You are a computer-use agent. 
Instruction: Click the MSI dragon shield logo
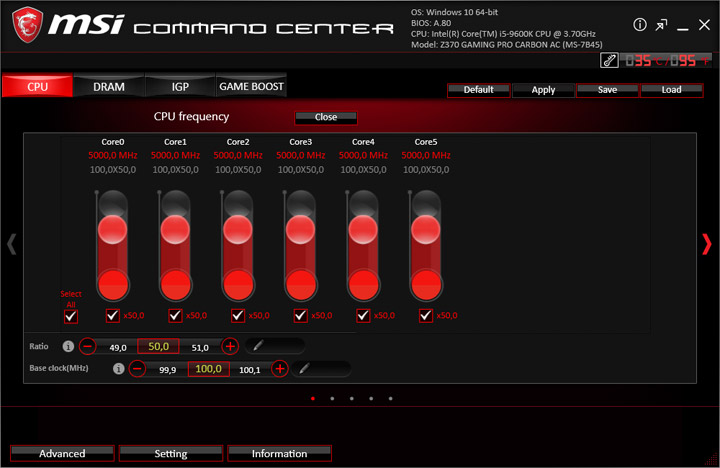[x=27, y=25]
